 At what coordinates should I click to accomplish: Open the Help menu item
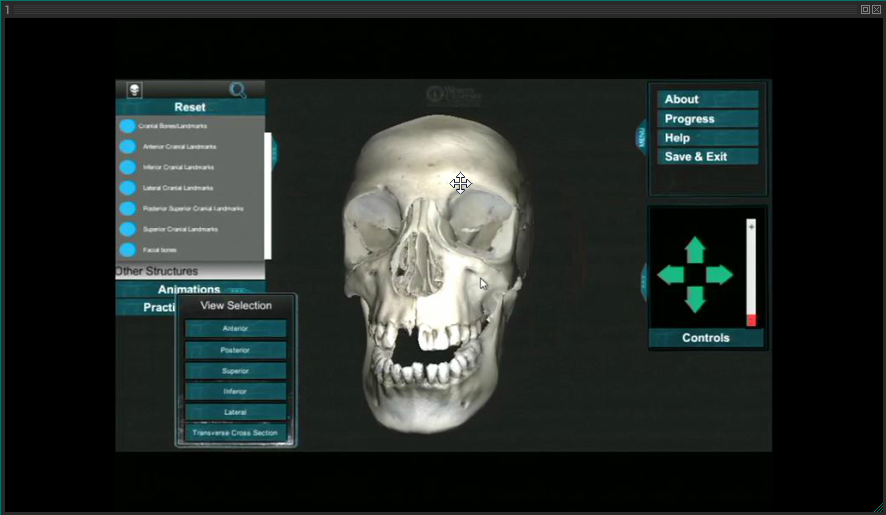707,138
